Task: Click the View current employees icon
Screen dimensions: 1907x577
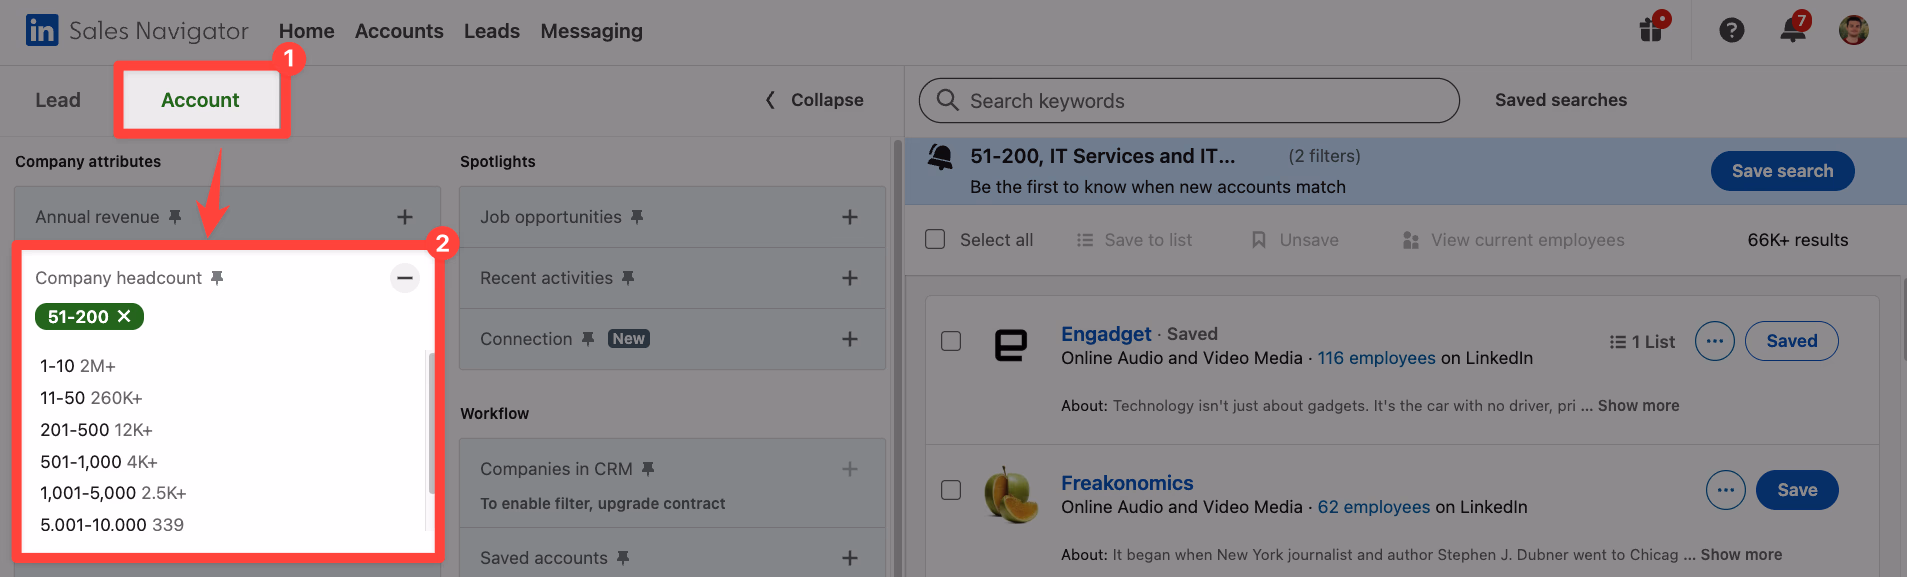Action: (1411, 240)
